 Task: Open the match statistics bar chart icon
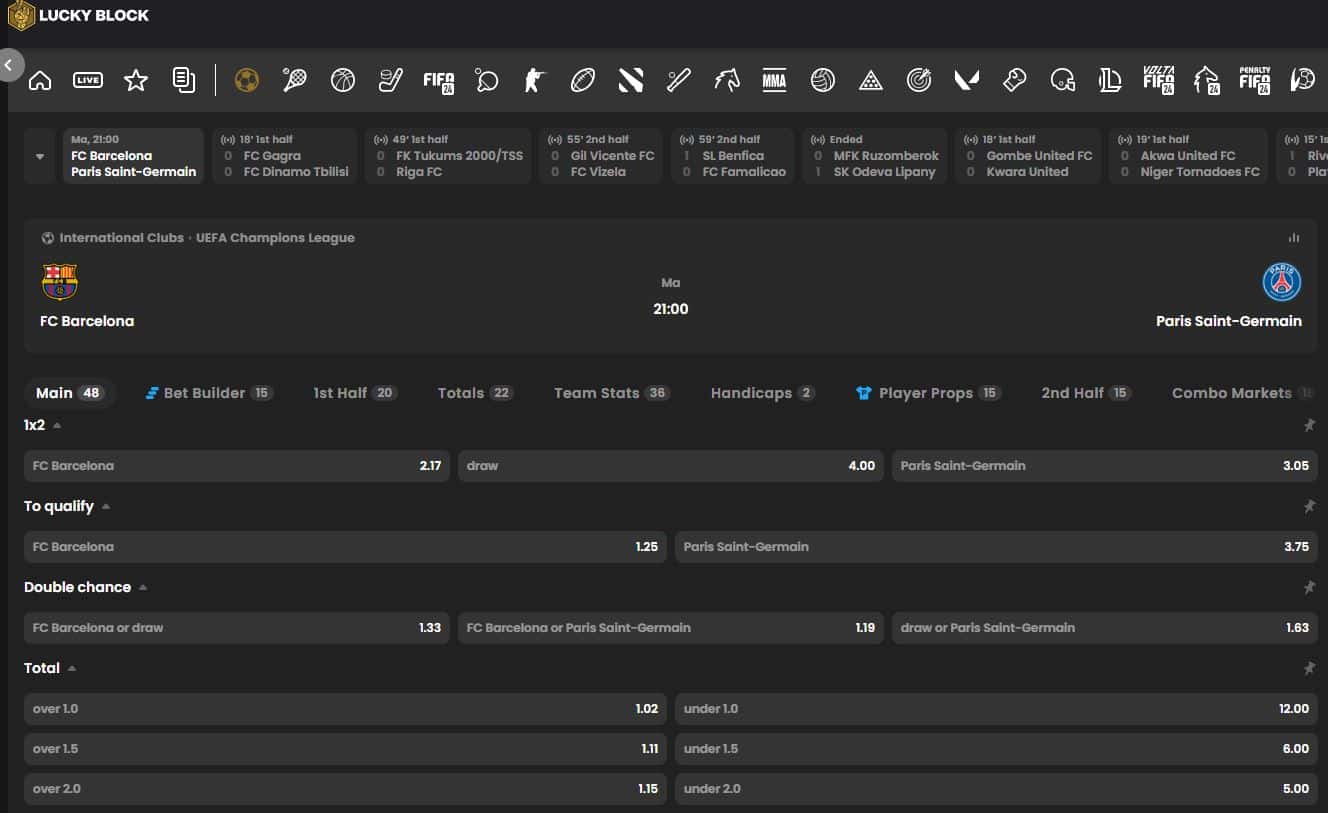1294,238
